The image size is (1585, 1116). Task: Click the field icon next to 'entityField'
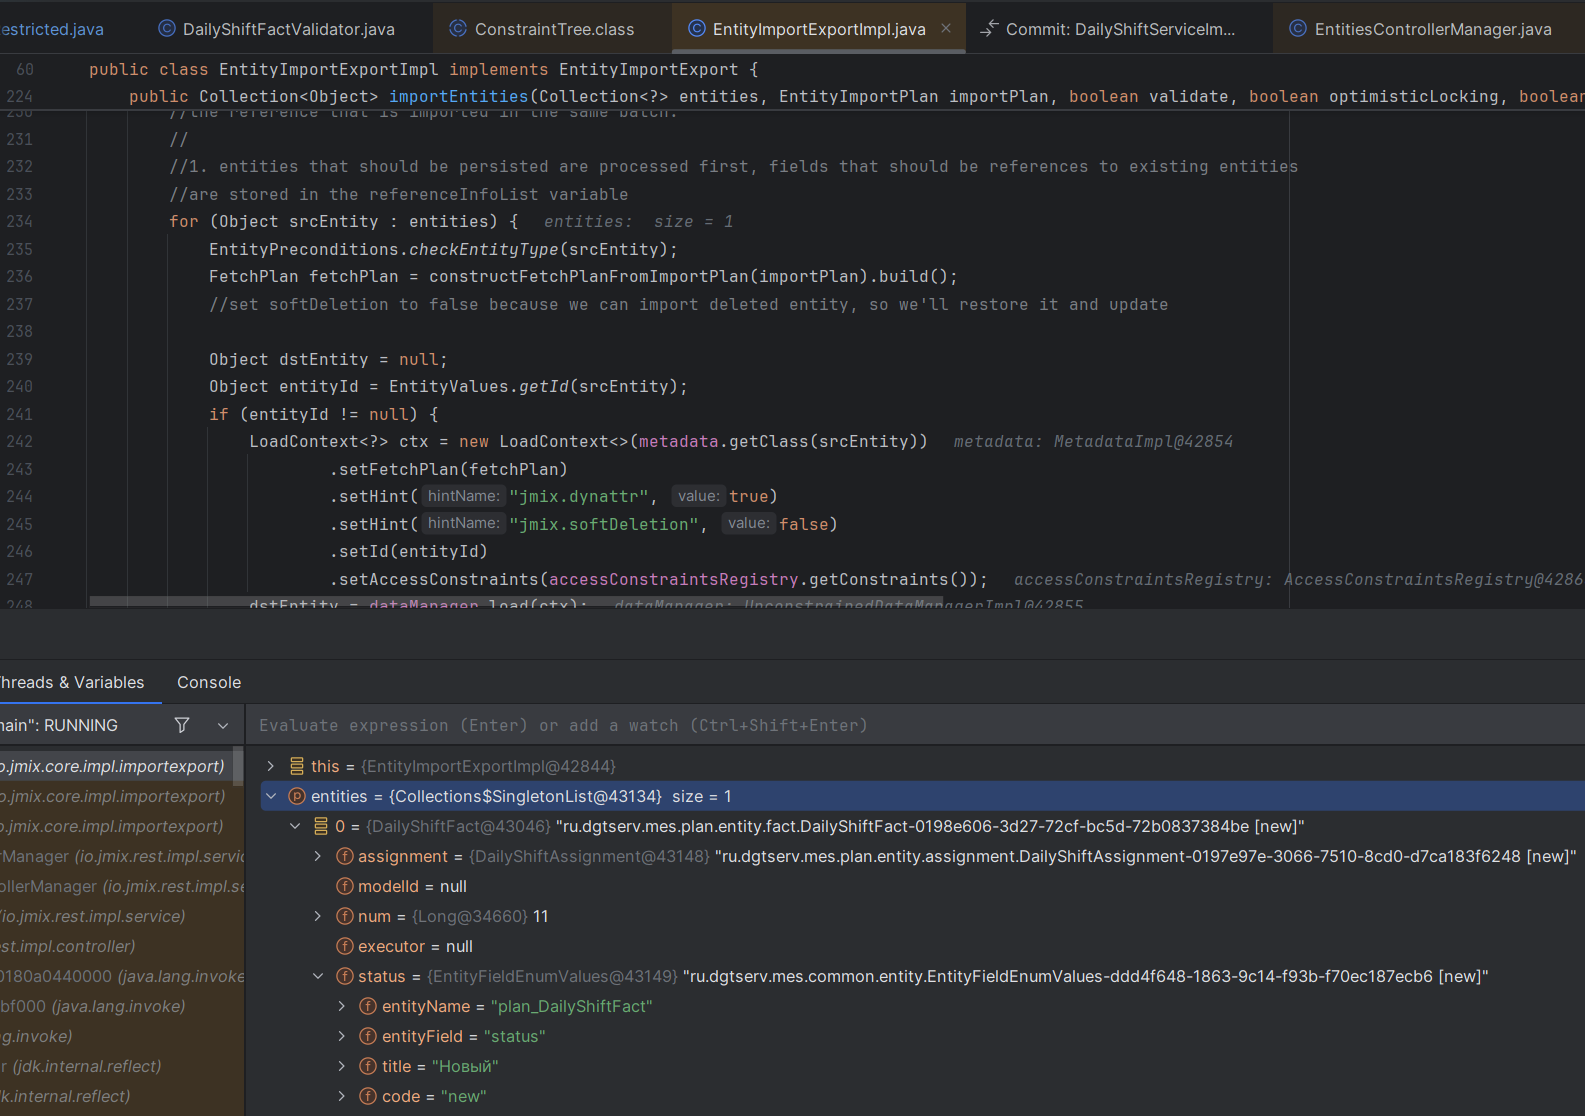coord(368,1036)
